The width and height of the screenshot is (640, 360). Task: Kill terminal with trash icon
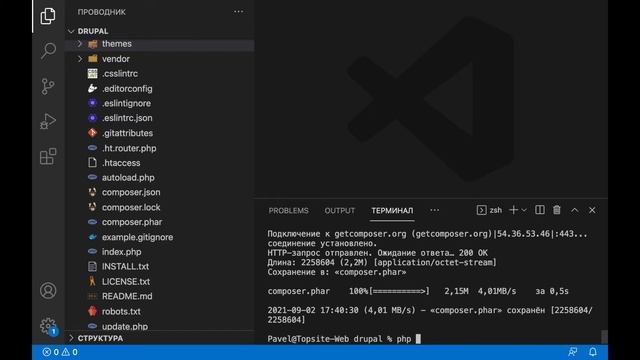point(557,210)
